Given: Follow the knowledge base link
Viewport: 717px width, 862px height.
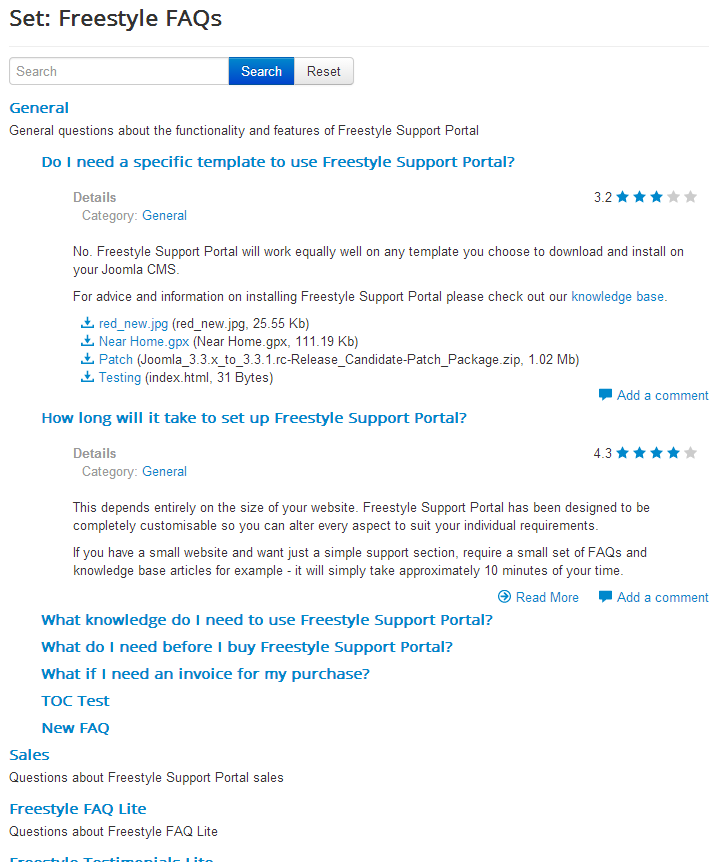Looking at the screenshot, I should [x=617, y=296].
